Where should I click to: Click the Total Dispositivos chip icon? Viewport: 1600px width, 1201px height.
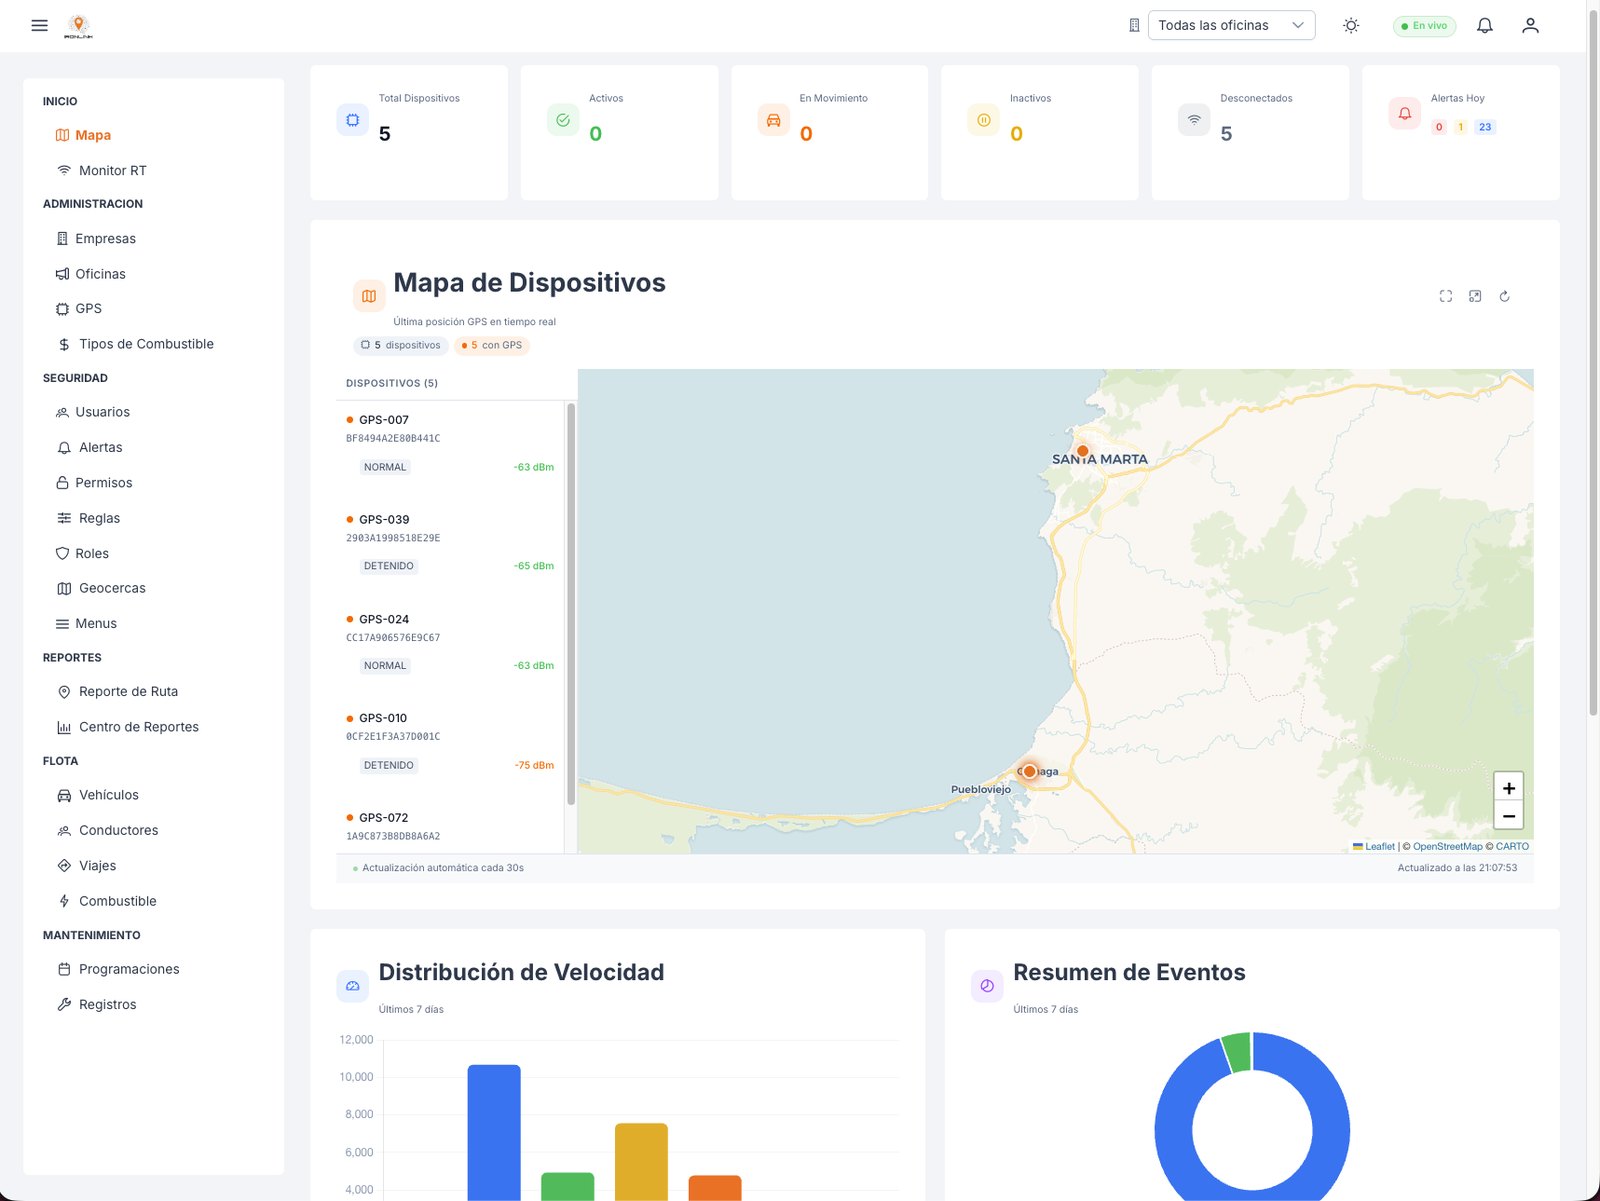(x=352, y=120)
